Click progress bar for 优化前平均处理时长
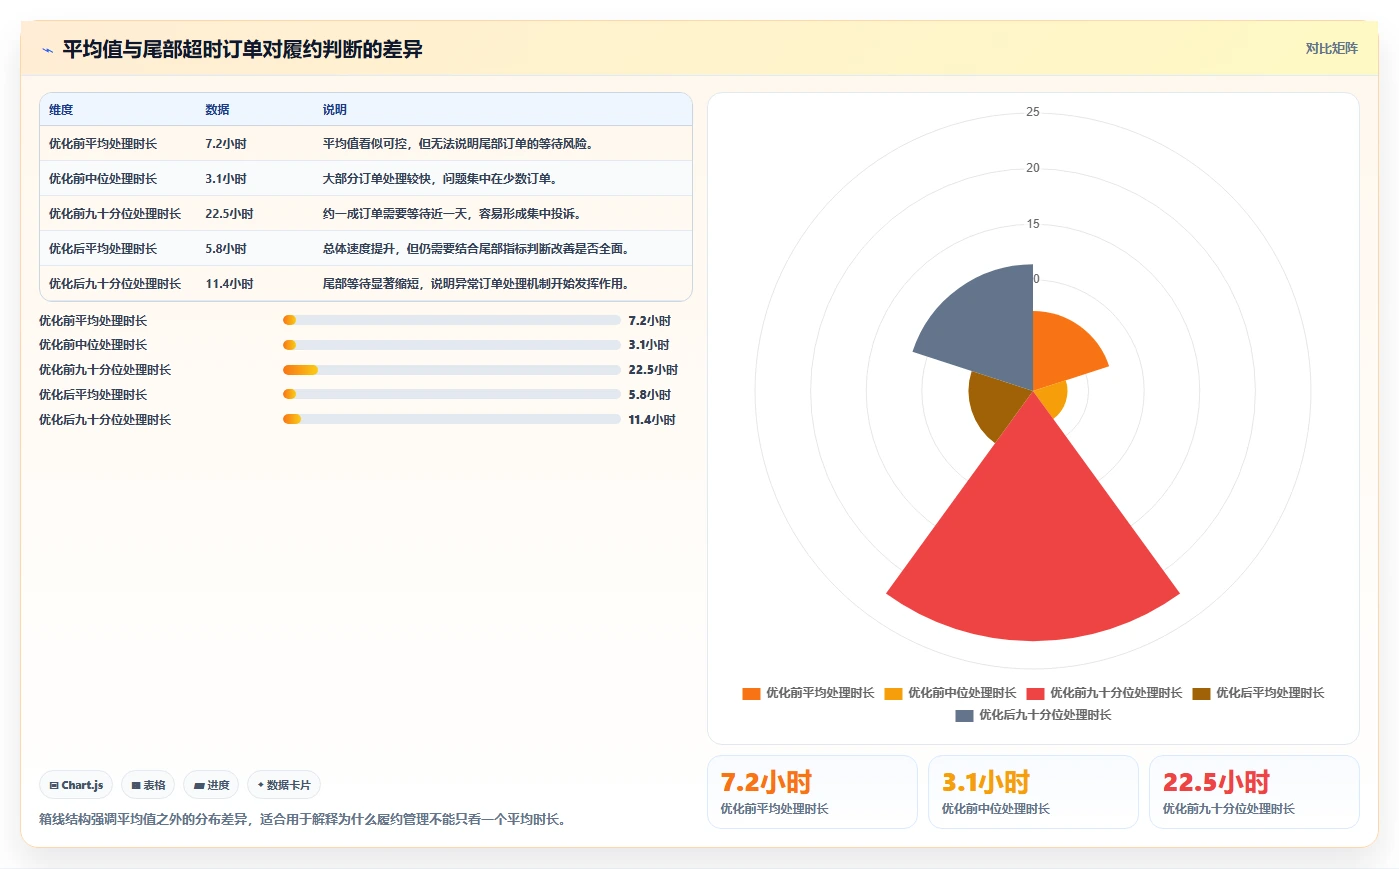Viewport: 1399px width, 869px height. point(452,320)
